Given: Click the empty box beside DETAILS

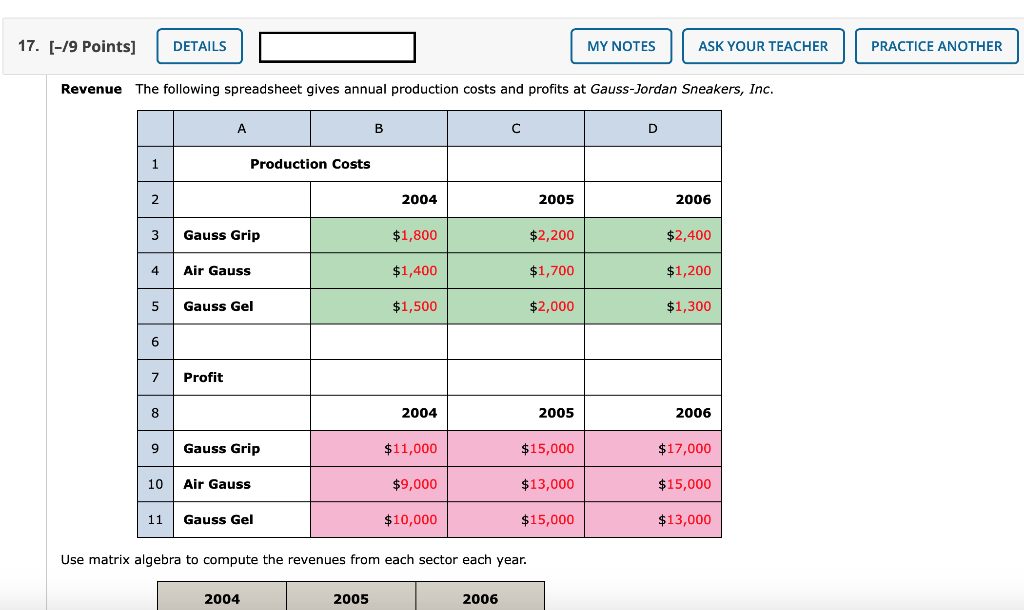Looking at the screenshot, I should (337, 47).
